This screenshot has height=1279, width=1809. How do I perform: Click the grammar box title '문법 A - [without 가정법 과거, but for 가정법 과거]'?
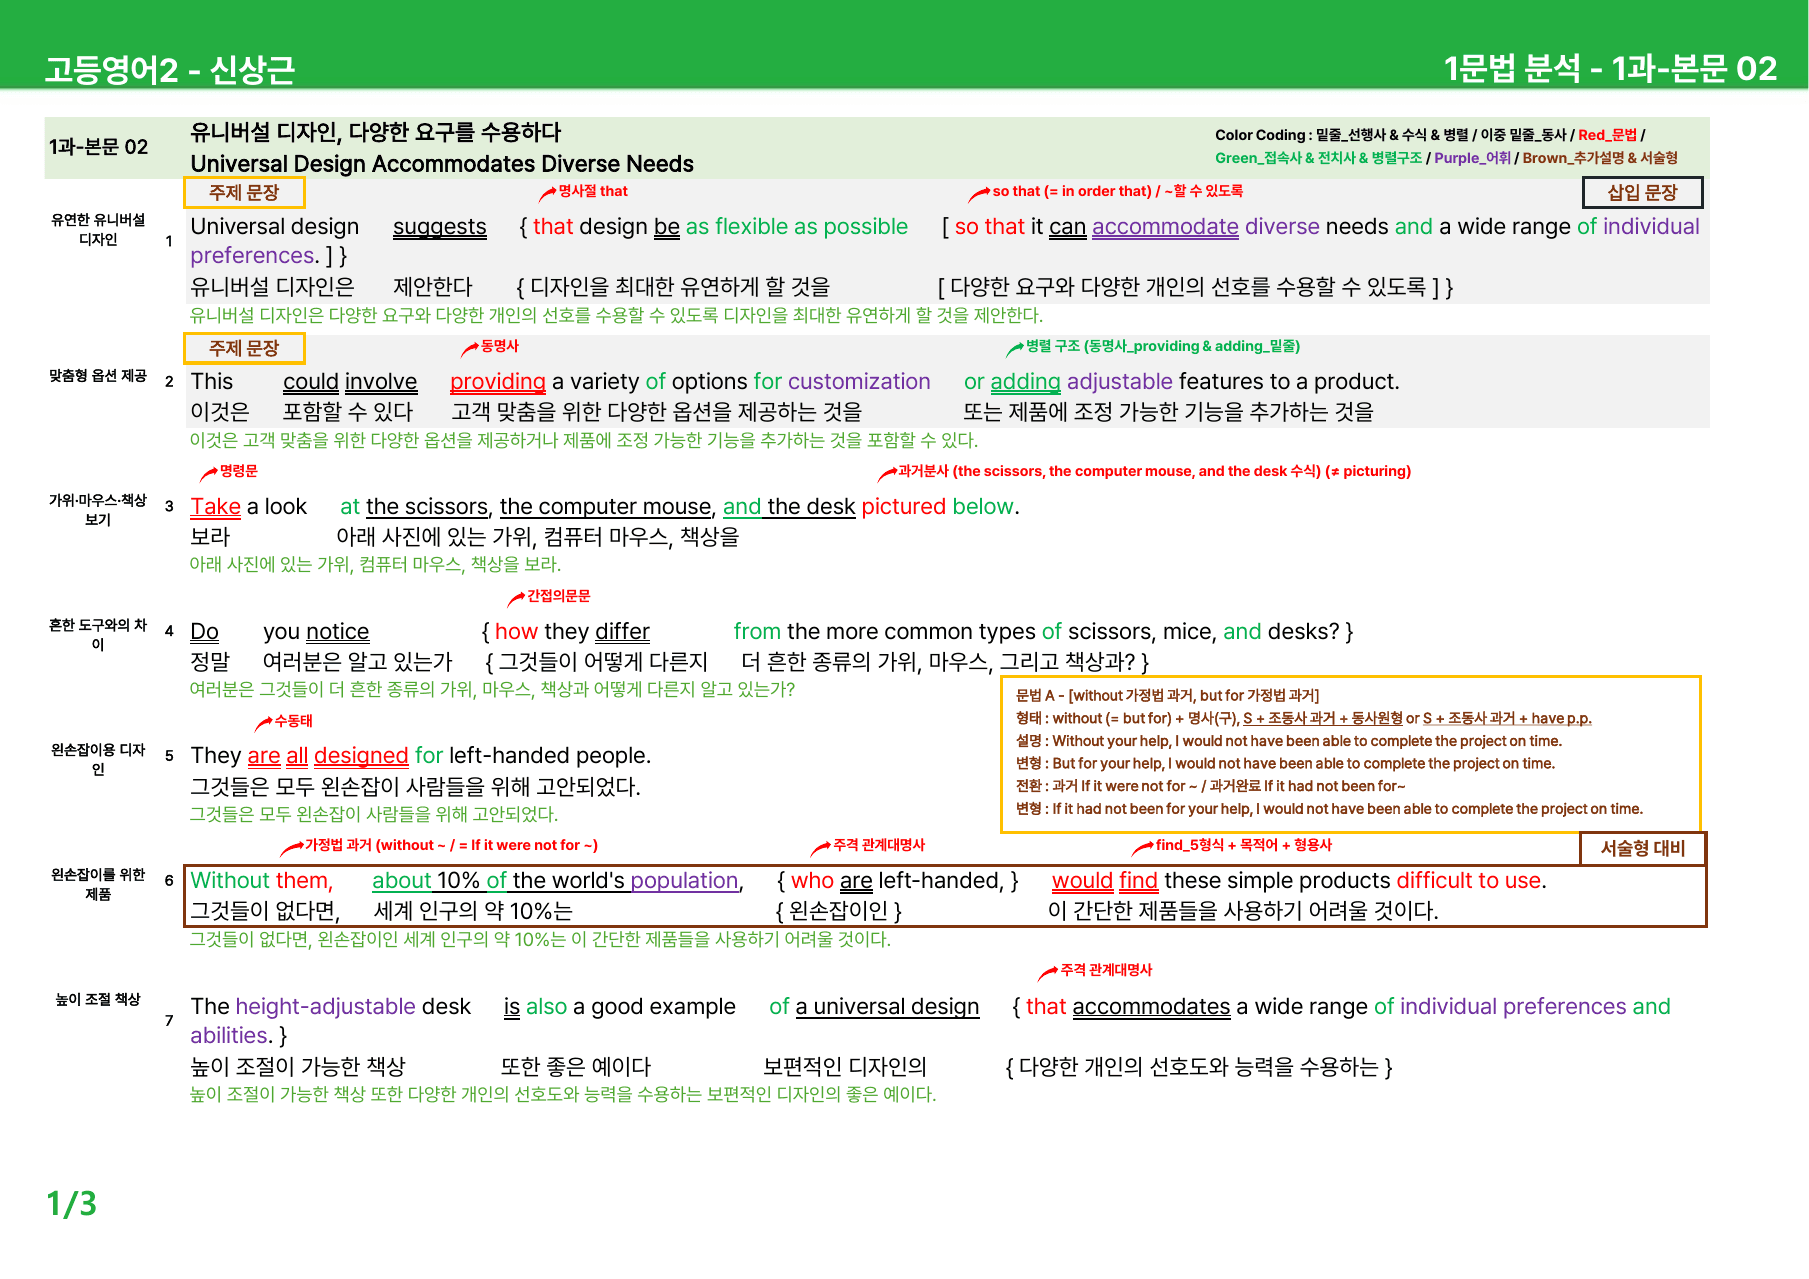tap(1168, 695)
